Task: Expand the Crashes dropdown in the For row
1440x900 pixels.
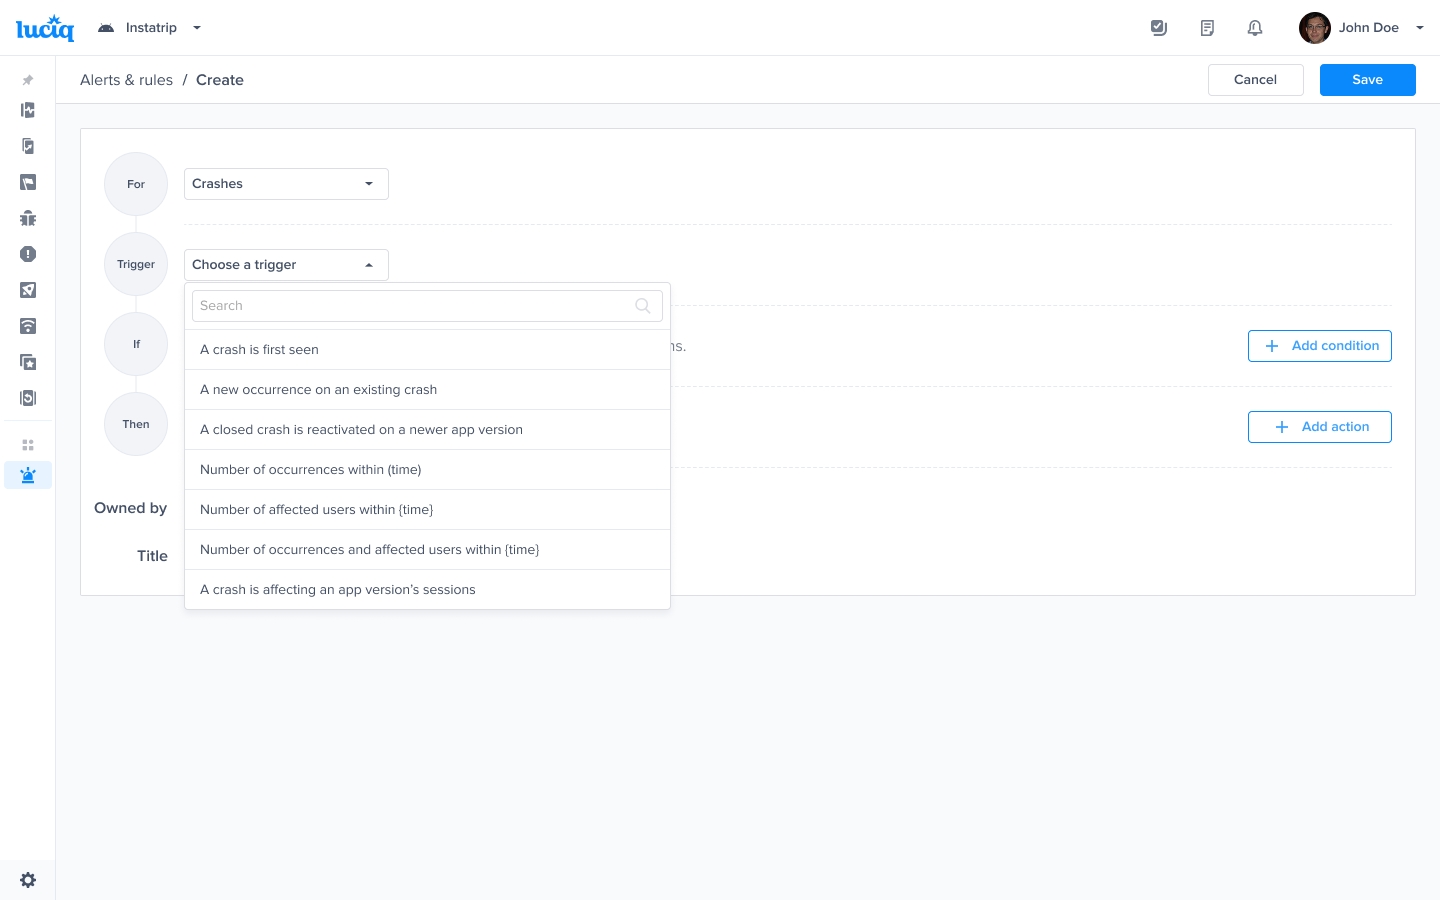Action: click(x=286, y=184)
